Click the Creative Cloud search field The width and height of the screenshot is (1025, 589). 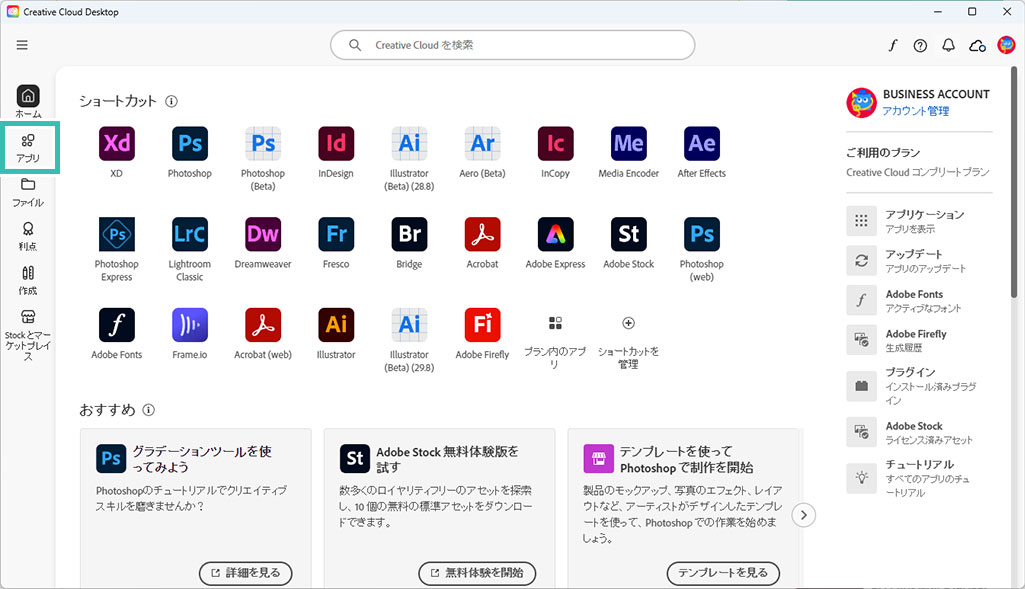pos(512,45)
